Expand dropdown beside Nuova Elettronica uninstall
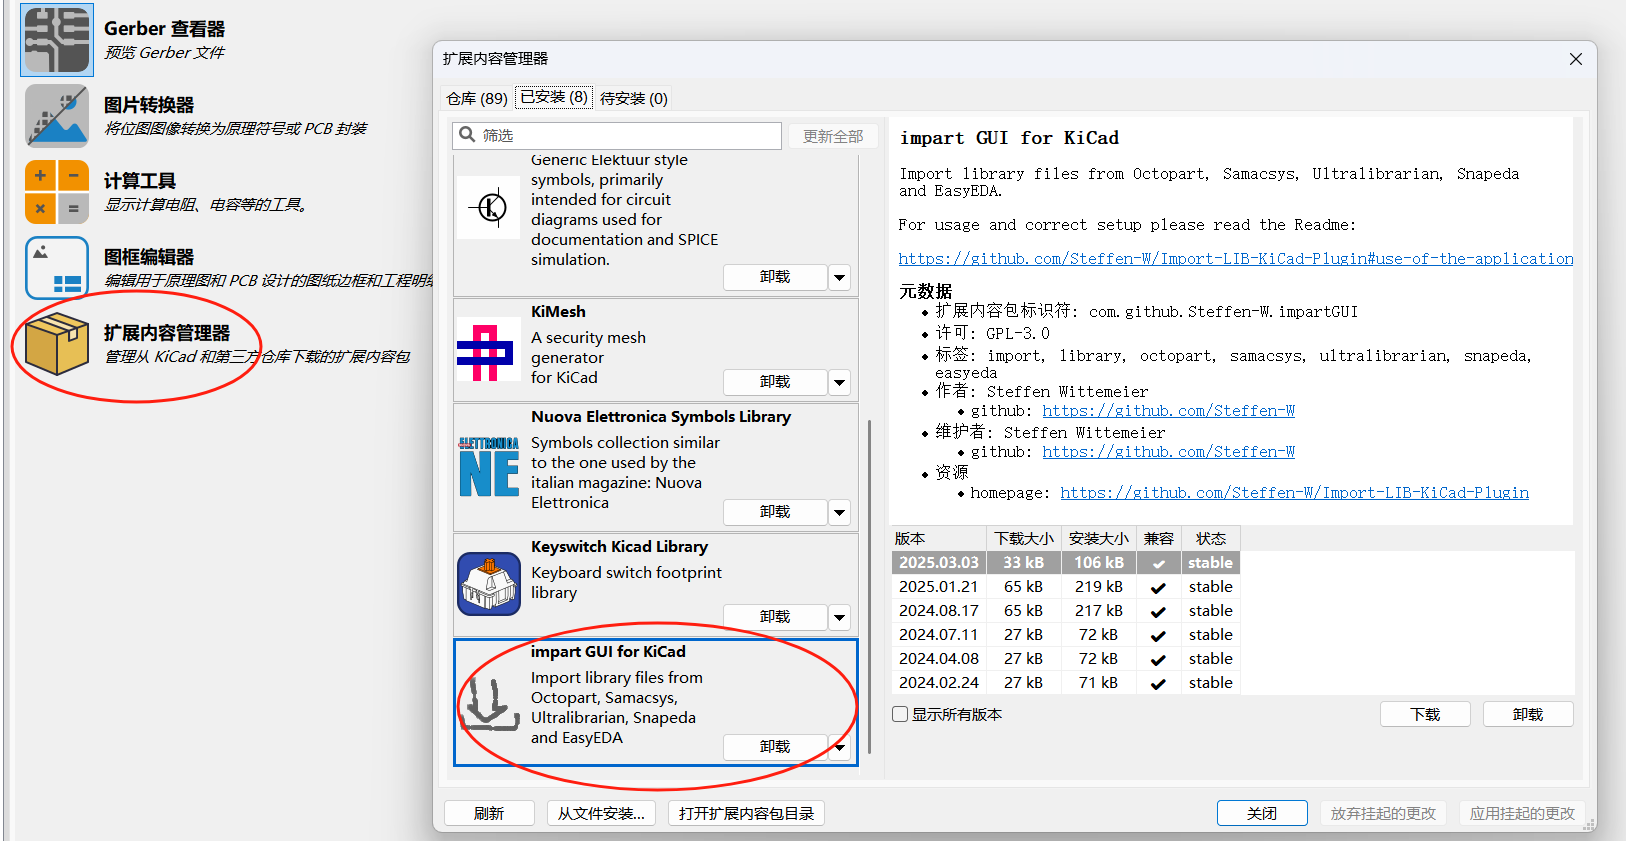The width and height of the screenshot is (1626, 841). (x=840, y=512)
